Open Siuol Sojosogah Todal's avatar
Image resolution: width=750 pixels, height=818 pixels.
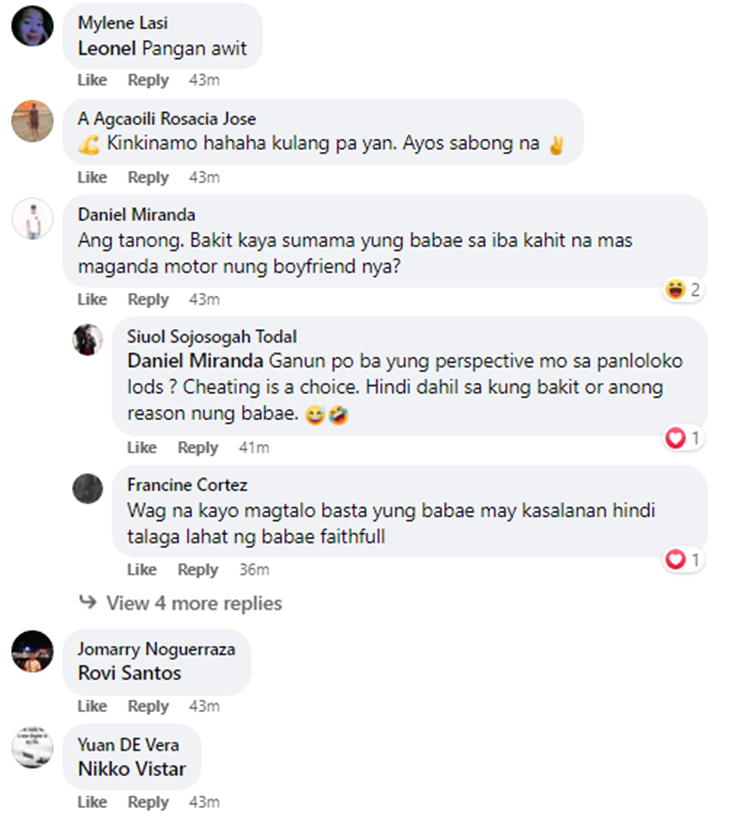tap(88, 340)
